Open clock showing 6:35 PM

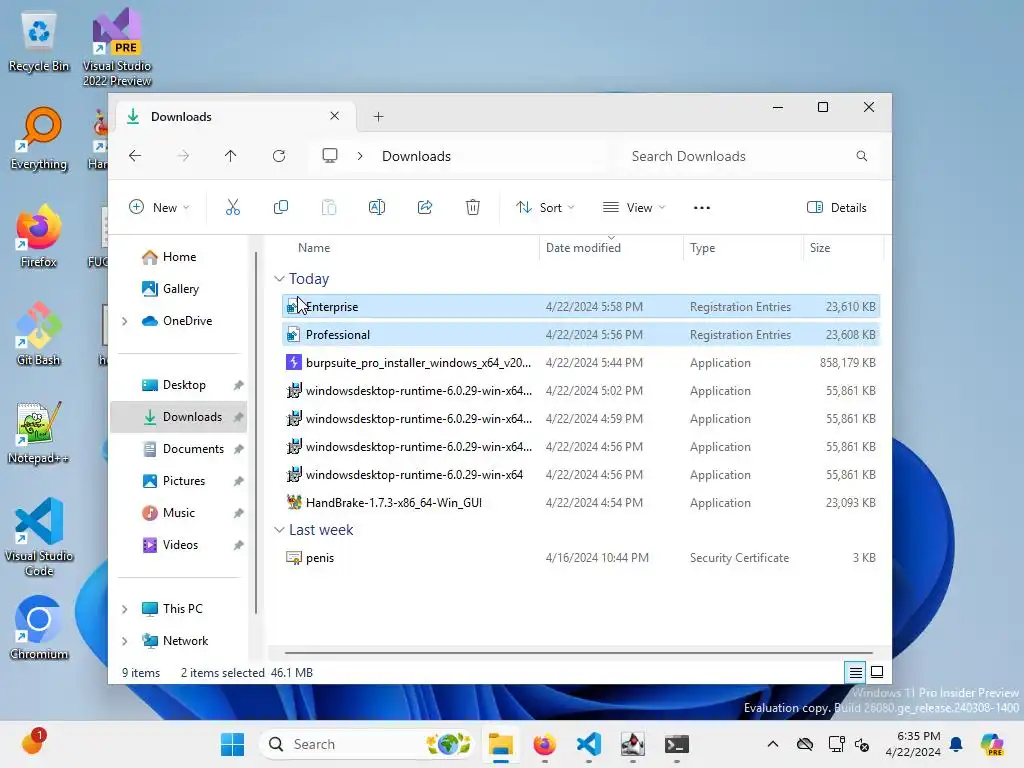(x=913, y=744)
